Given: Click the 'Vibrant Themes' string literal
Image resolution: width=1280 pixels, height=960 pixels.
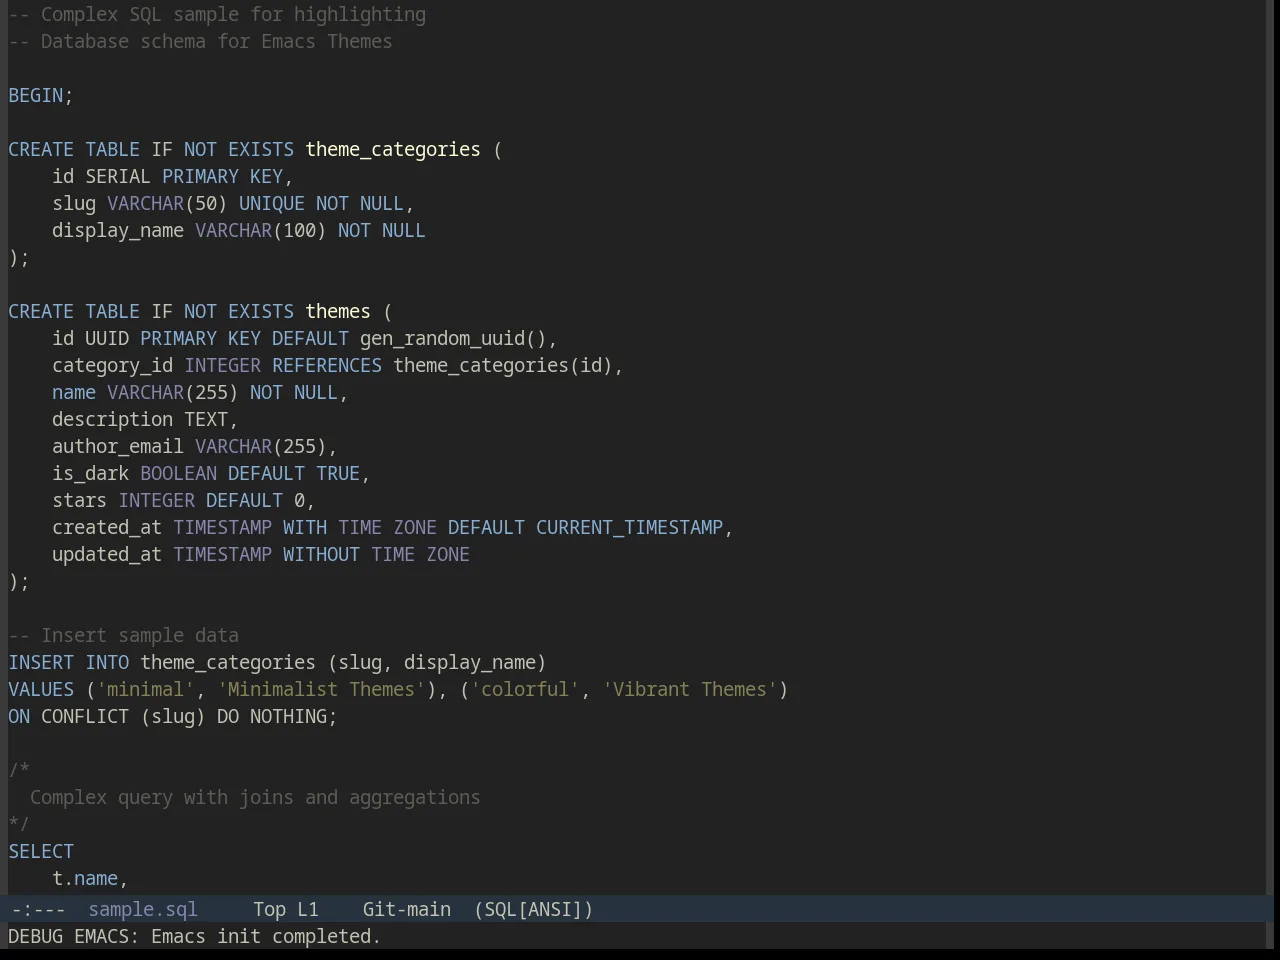Looking at the screenshot, I should click(x=690, y=690).
